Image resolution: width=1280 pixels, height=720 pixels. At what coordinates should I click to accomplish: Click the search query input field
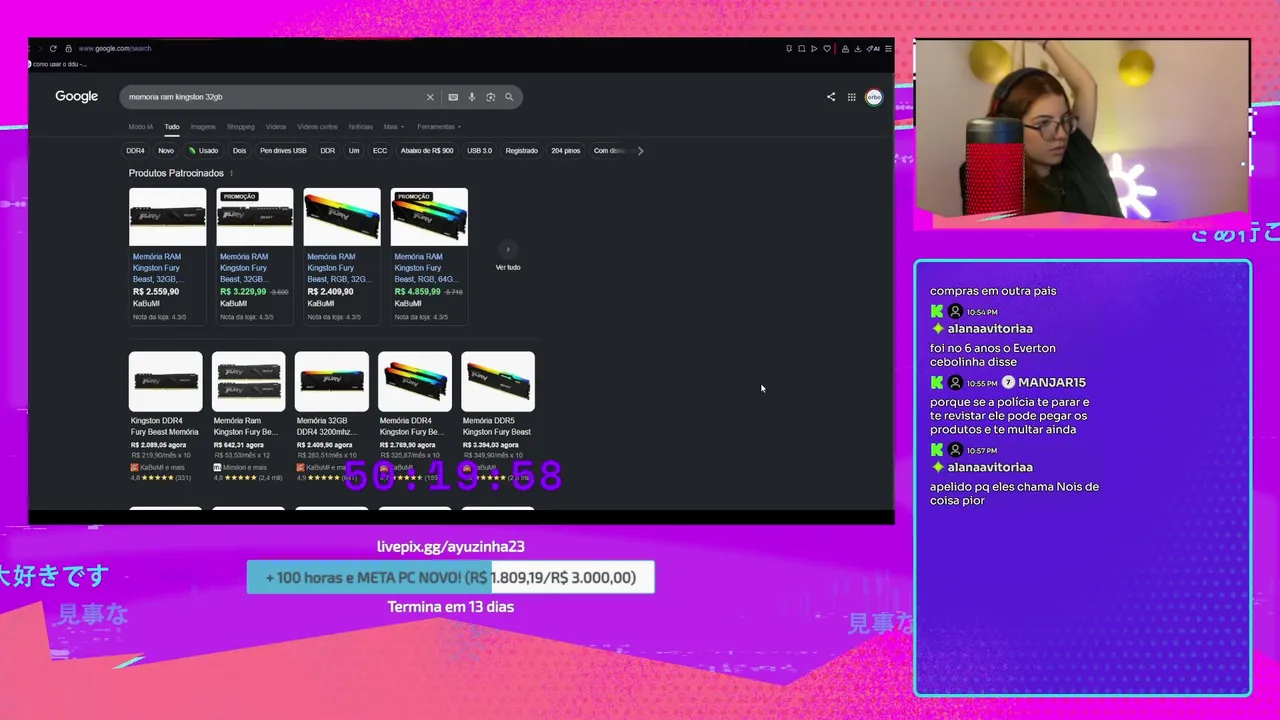point(270,97)
